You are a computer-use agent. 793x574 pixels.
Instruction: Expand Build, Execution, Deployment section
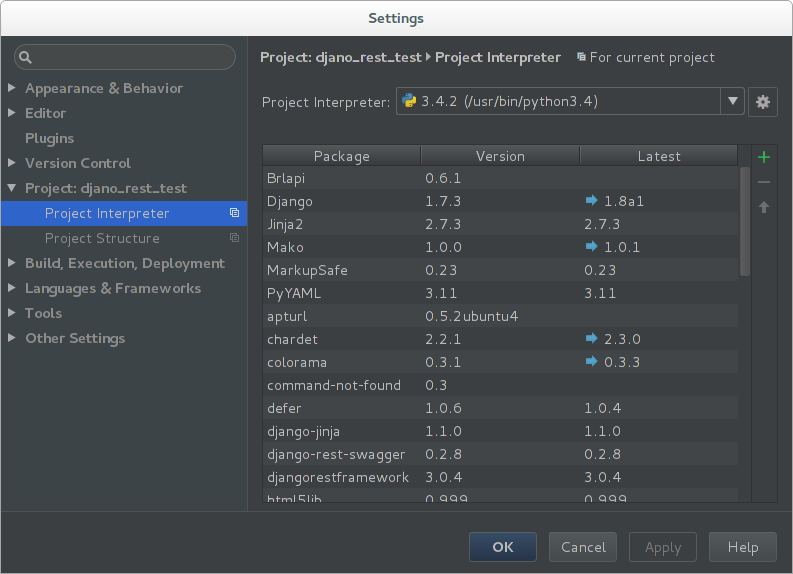pyautogui.click(x=12, y=263)
